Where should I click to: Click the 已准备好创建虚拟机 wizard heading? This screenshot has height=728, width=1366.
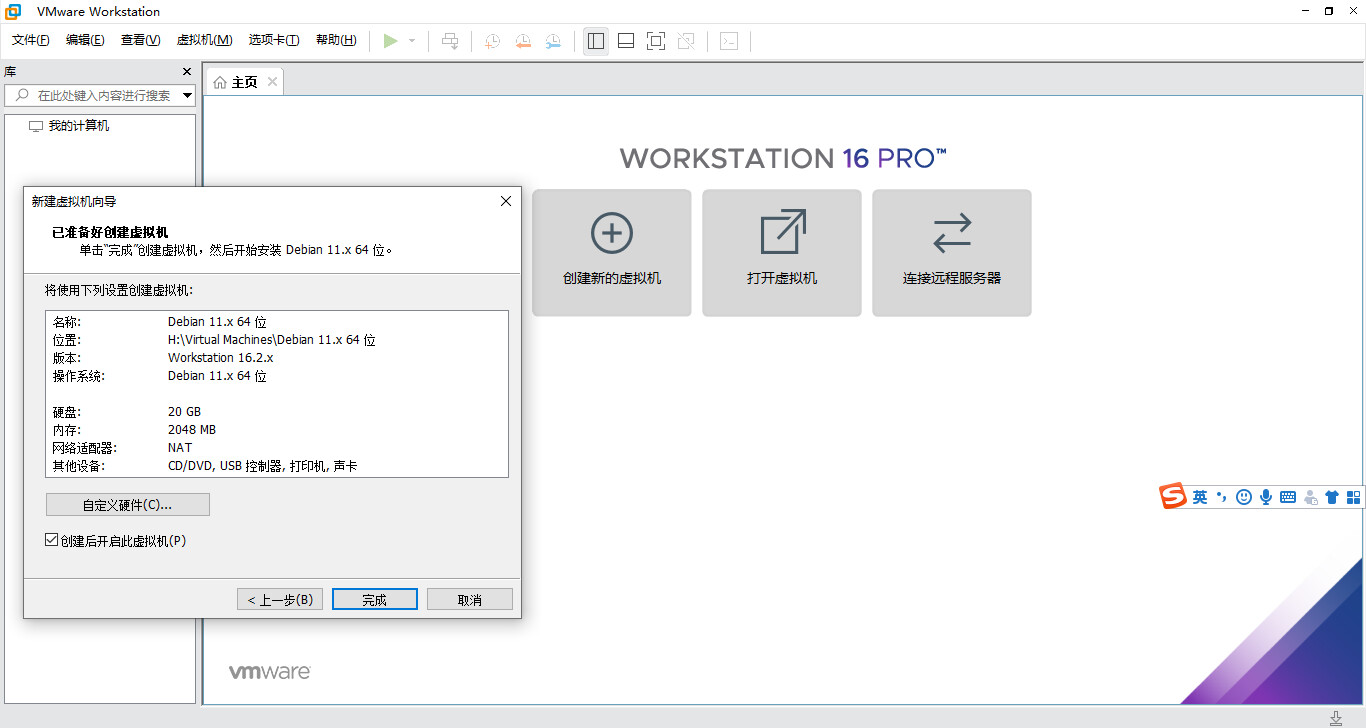click(111, 232)
